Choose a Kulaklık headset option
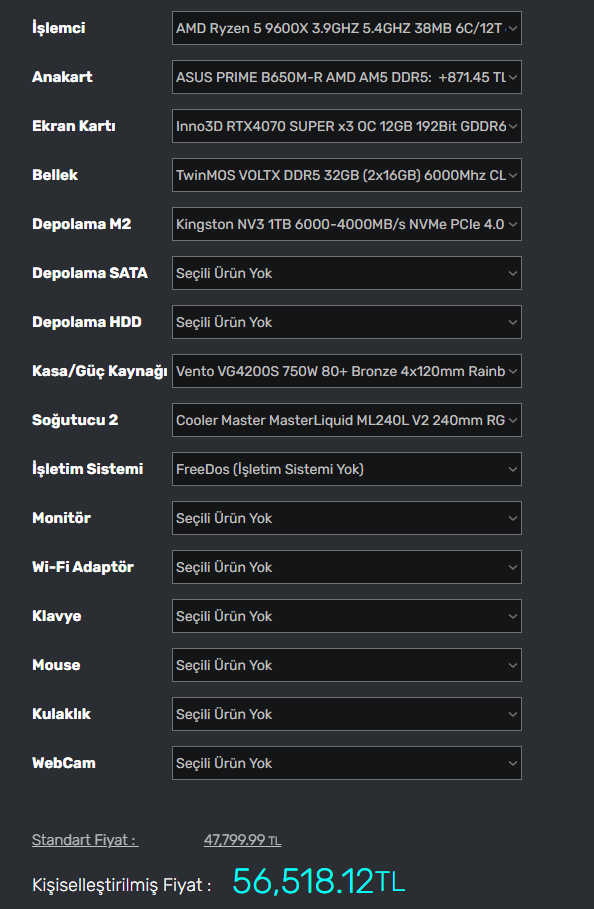594x909 pixels. [347, 714]
